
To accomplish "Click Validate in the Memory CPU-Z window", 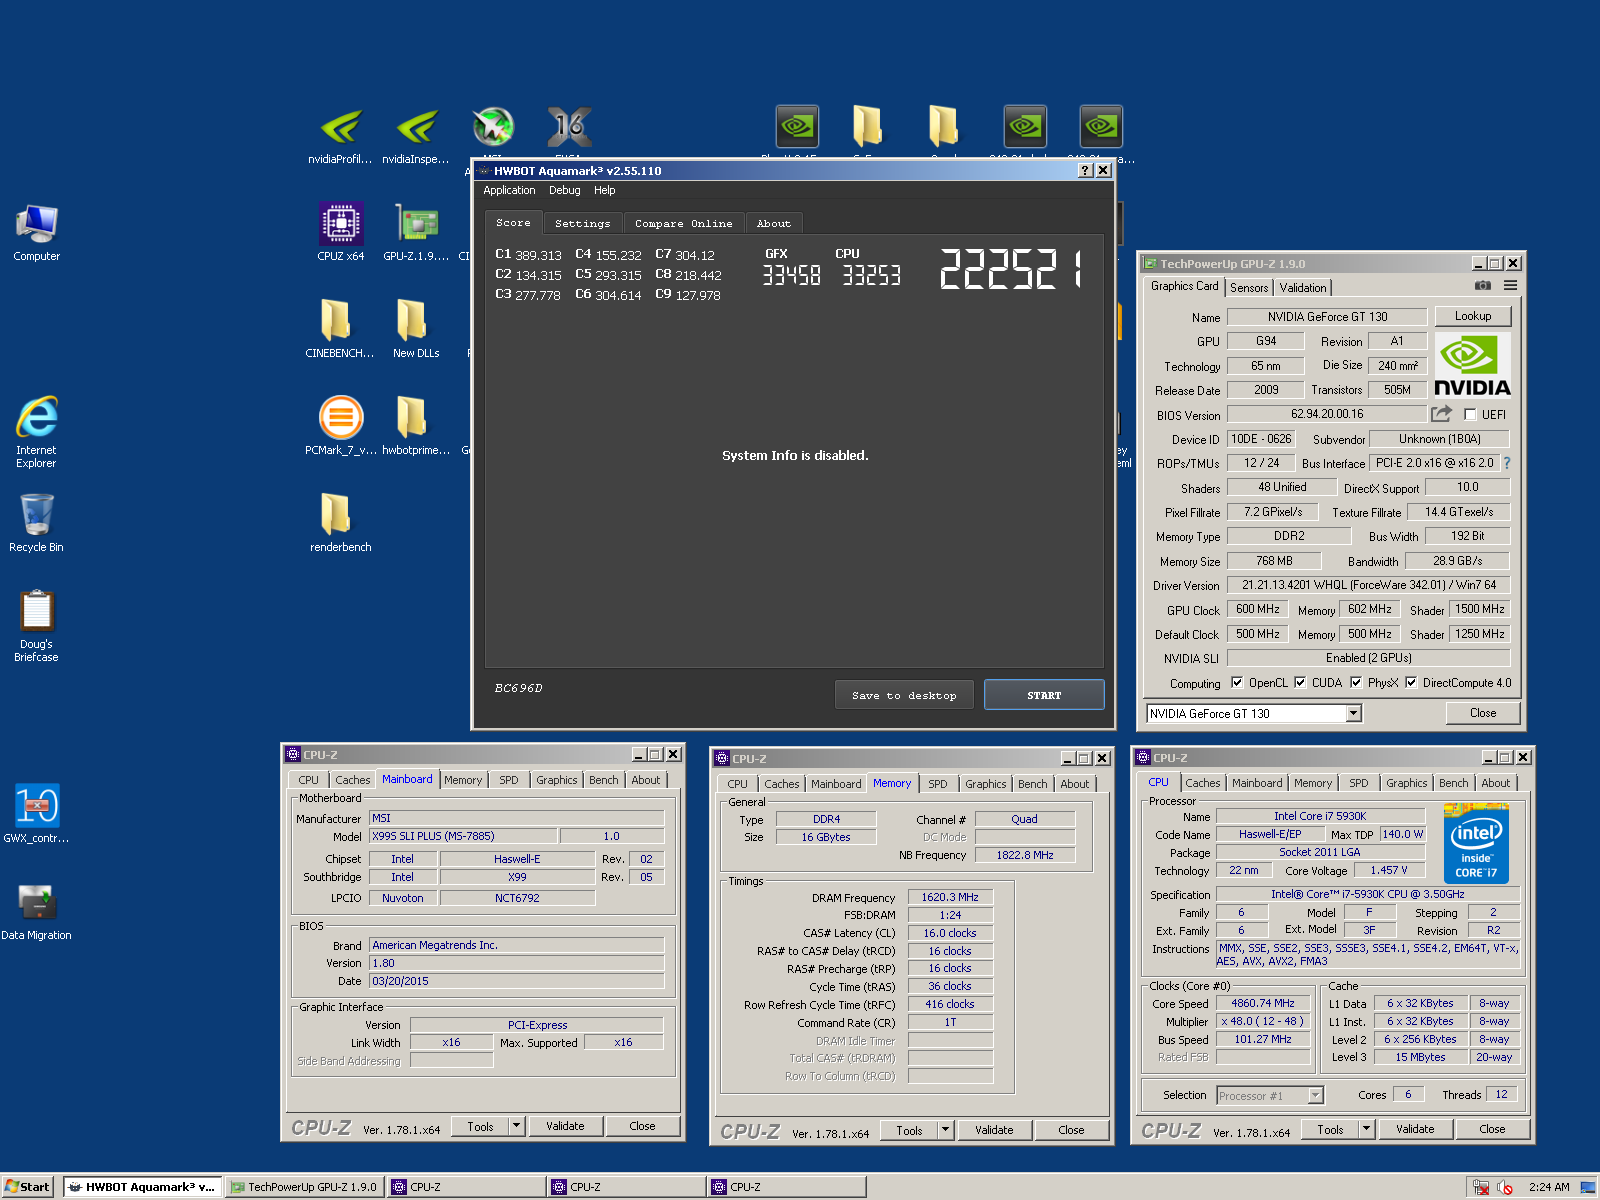I will [994, 1130].
